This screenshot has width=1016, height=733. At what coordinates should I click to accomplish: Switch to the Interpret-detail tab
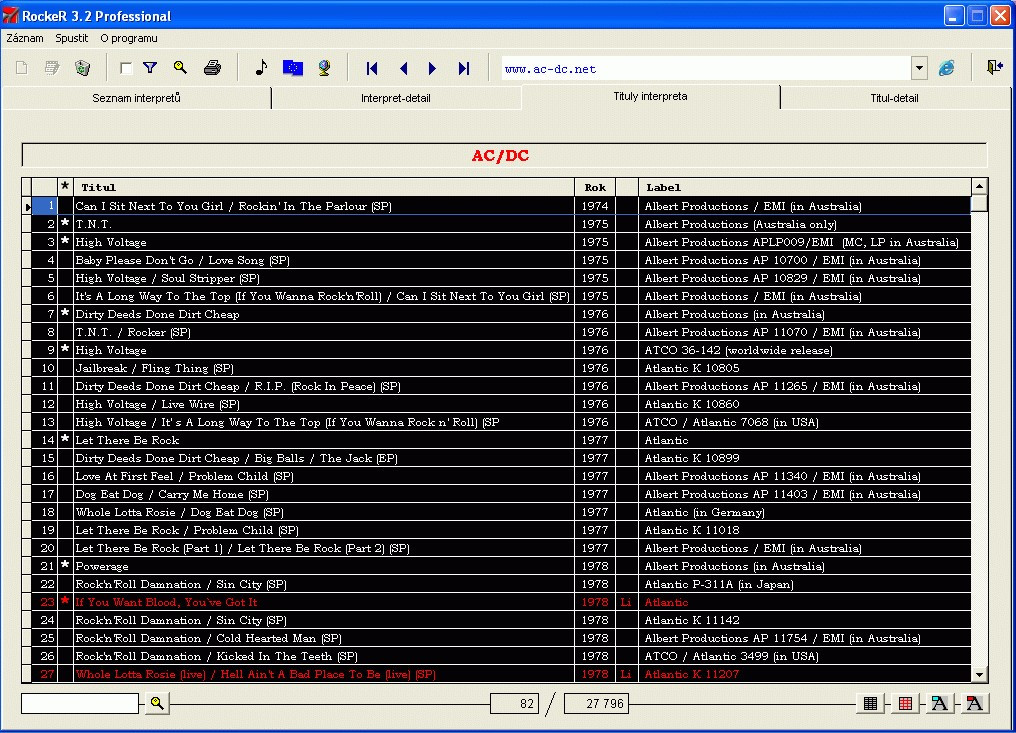tap(396, 98)
